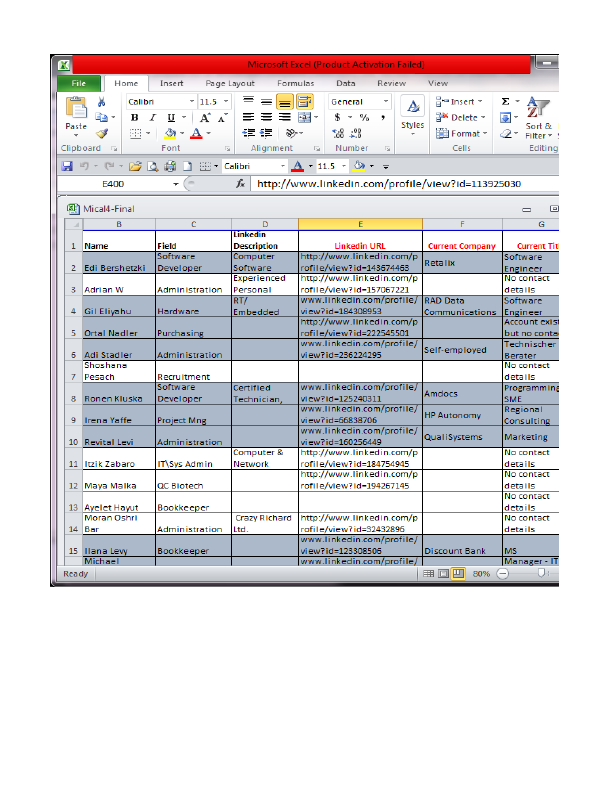Click Decrease Decimal icon
The image size is (612, 792).
[356, 133]
